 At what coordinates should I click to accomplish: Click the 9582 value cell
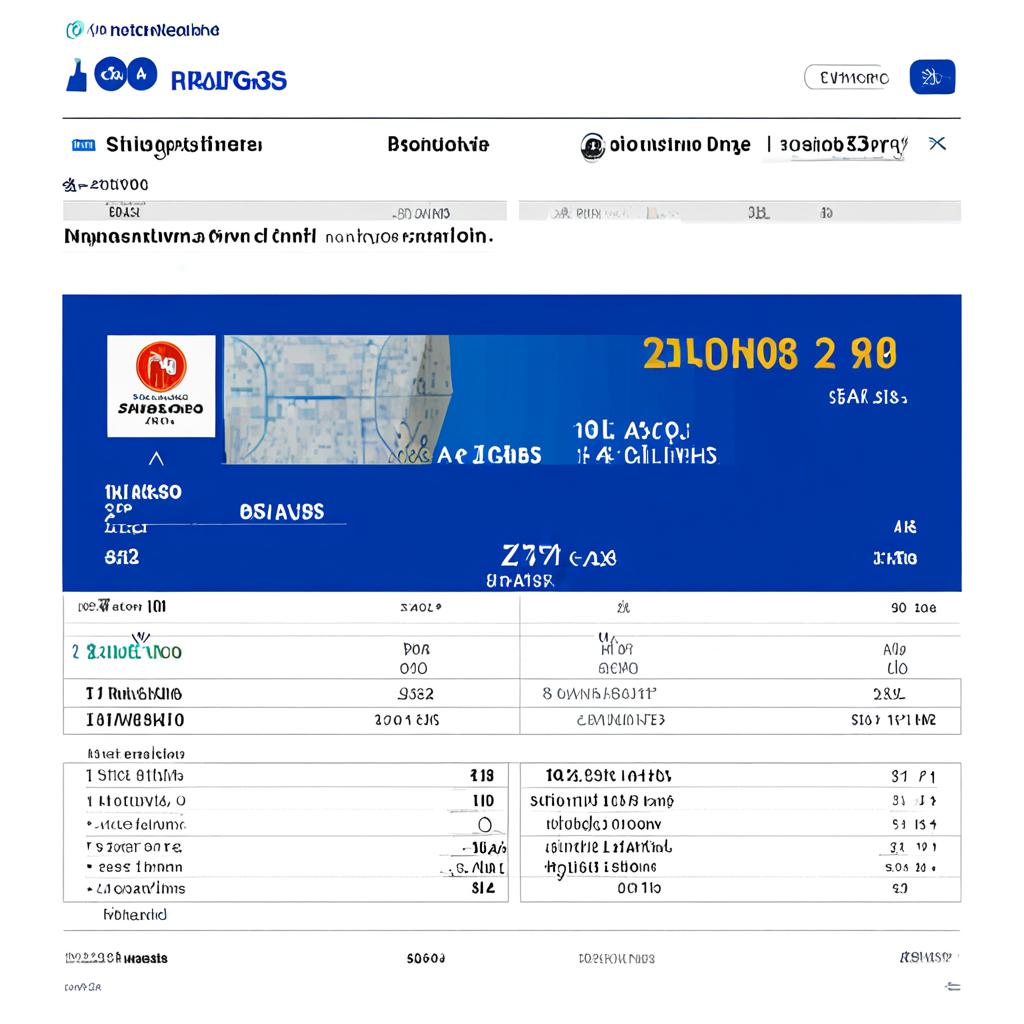click(x=415, y=694)
